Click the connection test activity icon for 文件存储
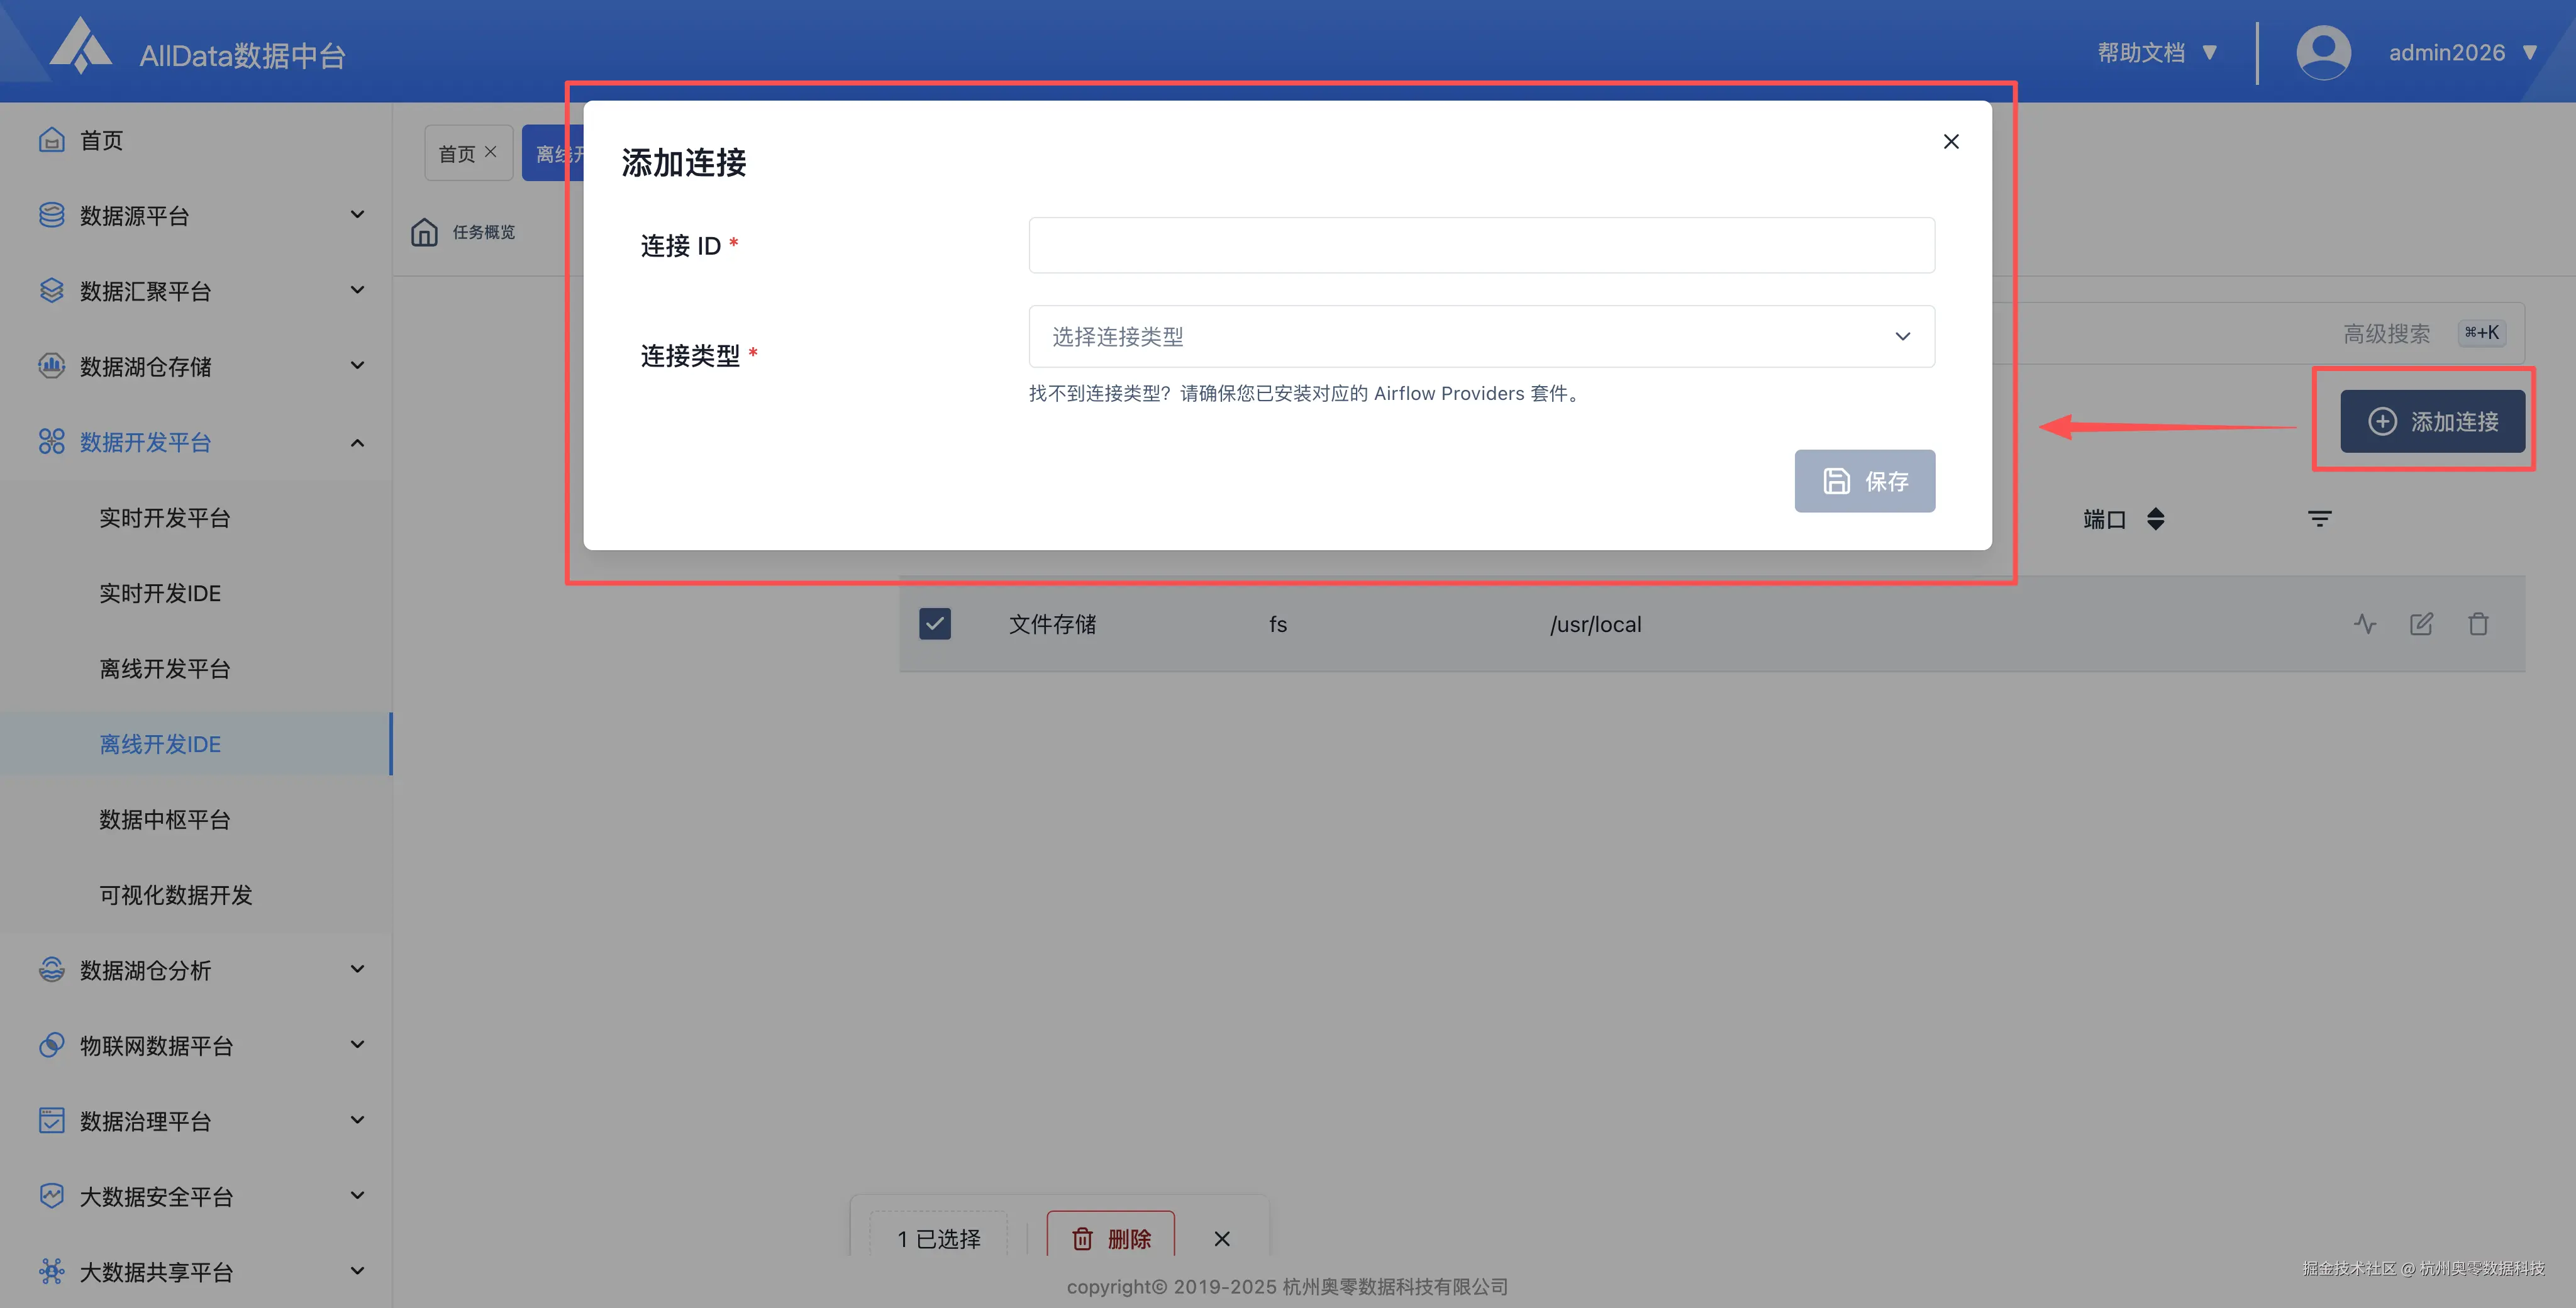The image size is (2576, 1308). (x=2365, y=623)
